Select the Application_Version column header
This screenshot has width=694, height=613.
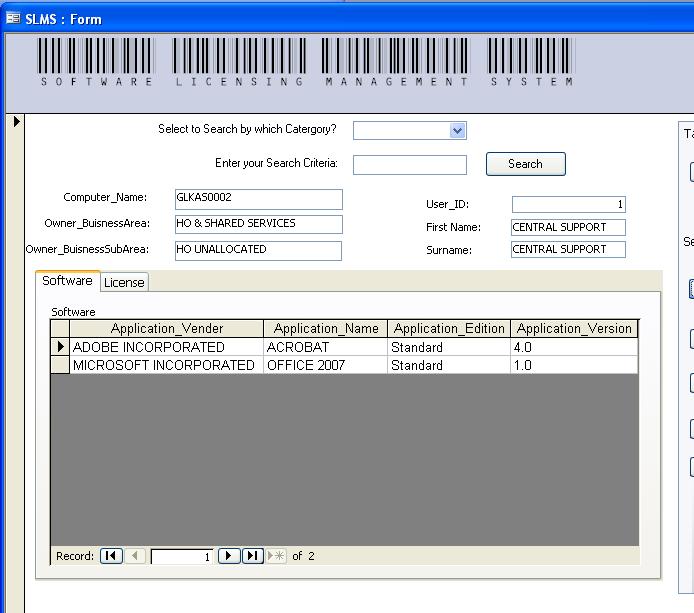click(x=574, y=328)
